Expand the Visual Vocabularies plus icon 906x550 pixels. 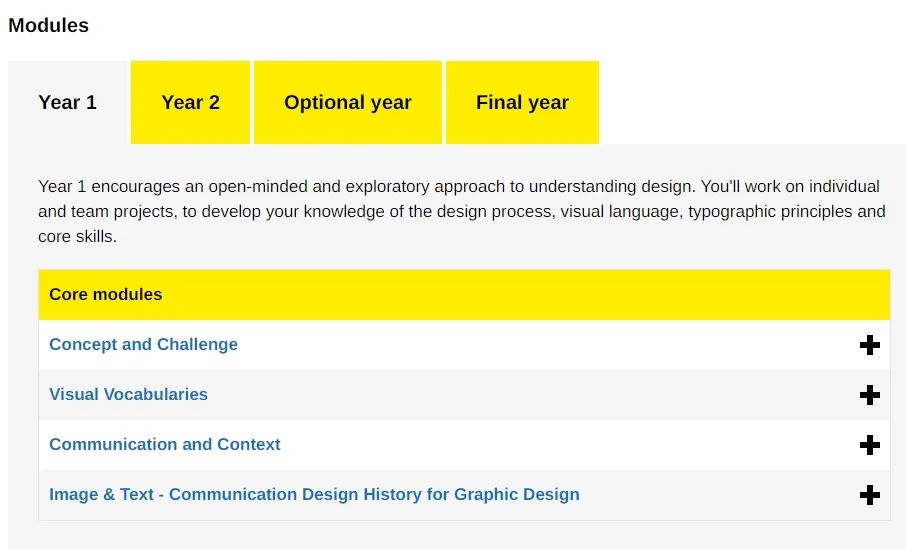[869, 395]
